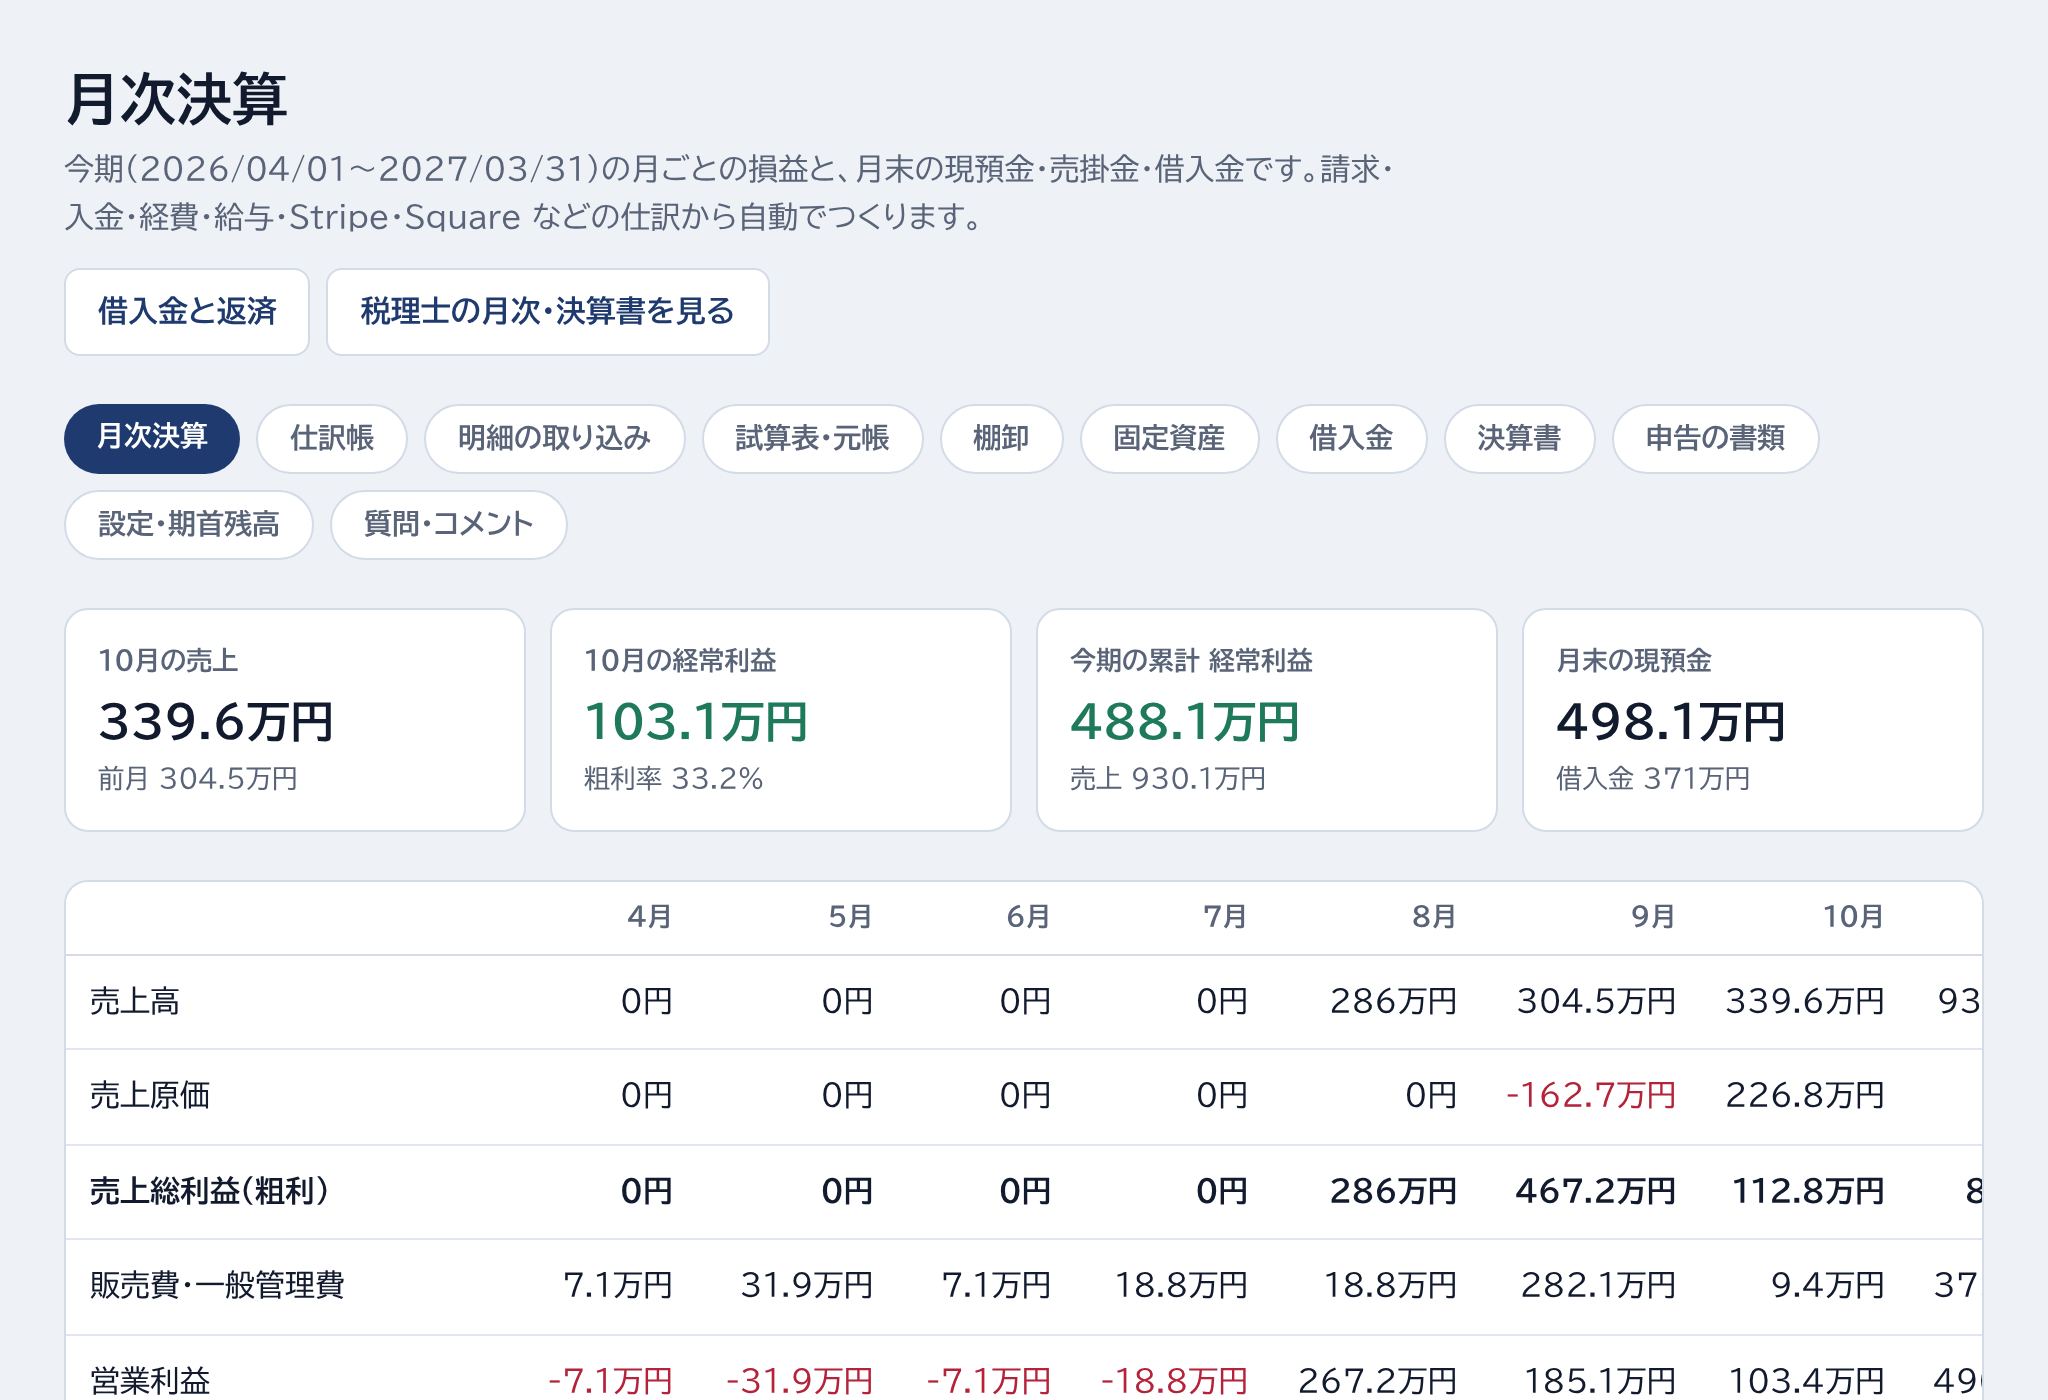Open the 設定・期首残高 tab

pos(189,524)
